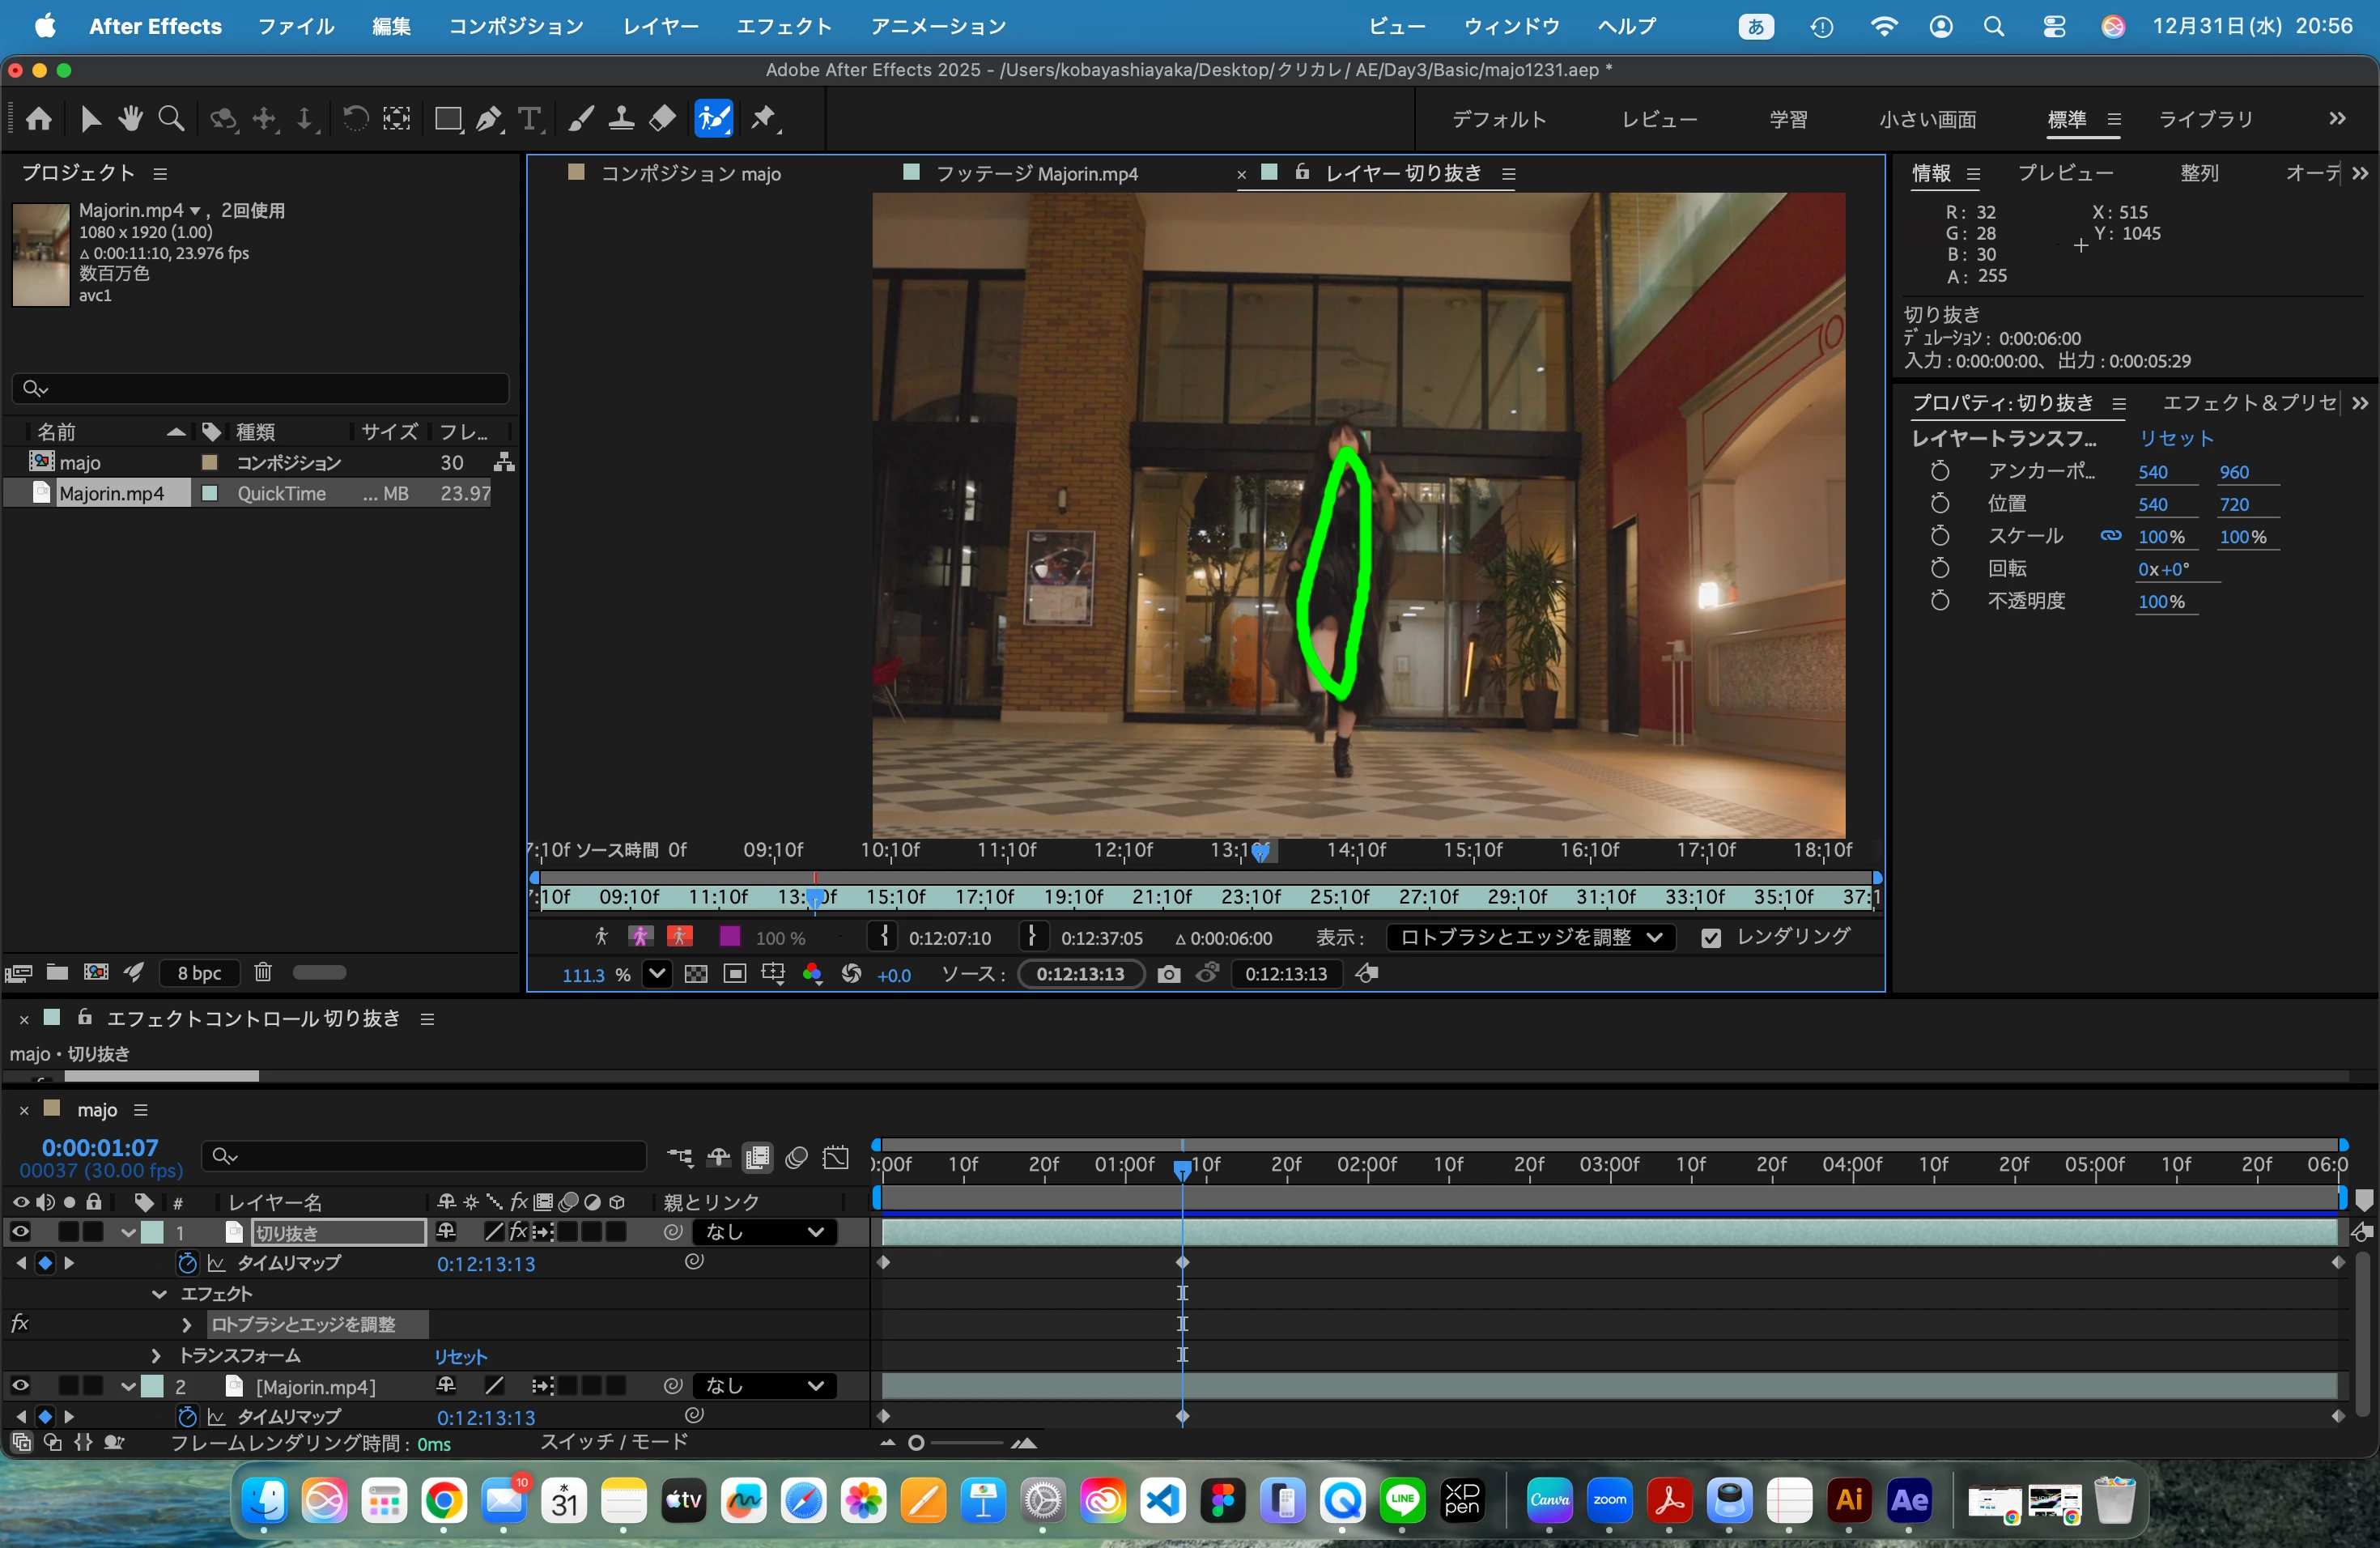Open the 表示 ロトブラシとエッジを調整 dropdown

(x=1530, y=937)
